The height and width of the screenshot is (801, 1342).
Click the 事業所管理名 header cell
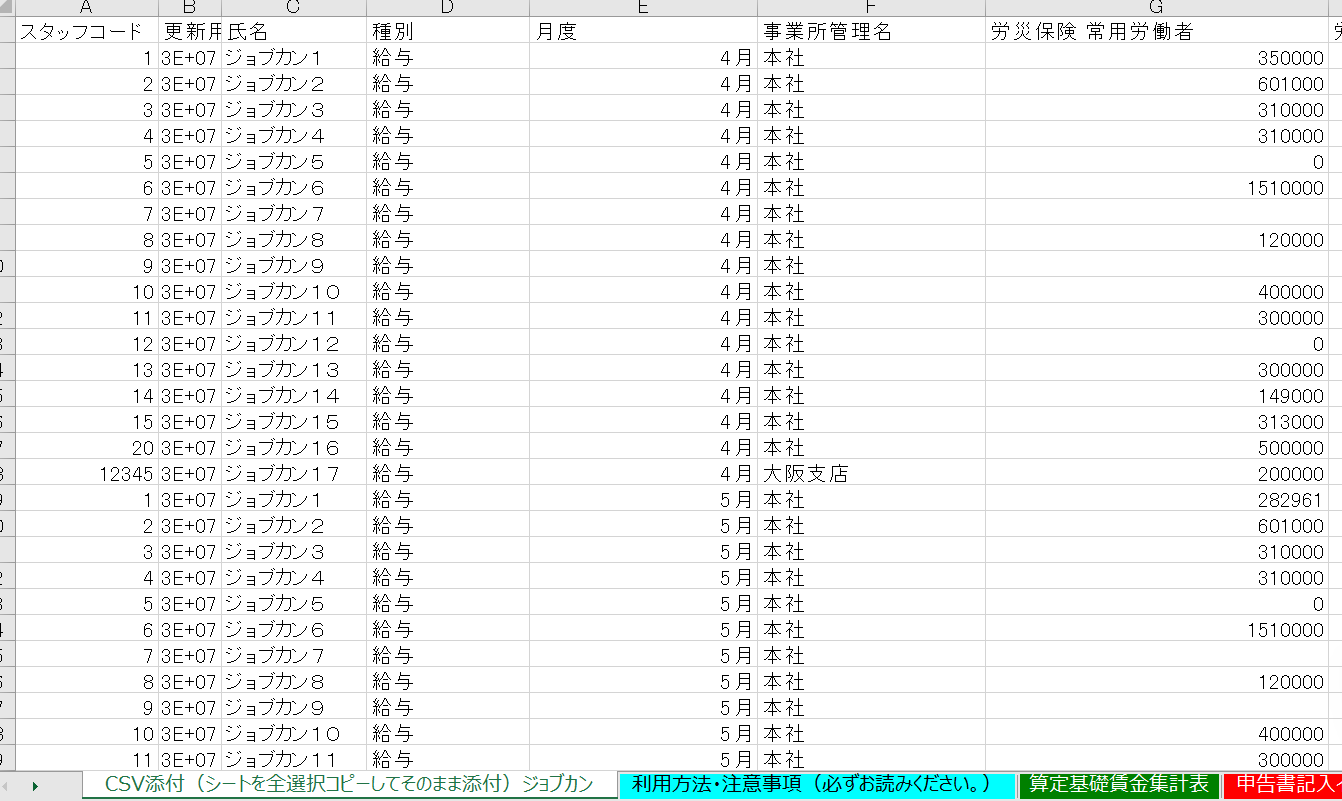coord(871,31)
